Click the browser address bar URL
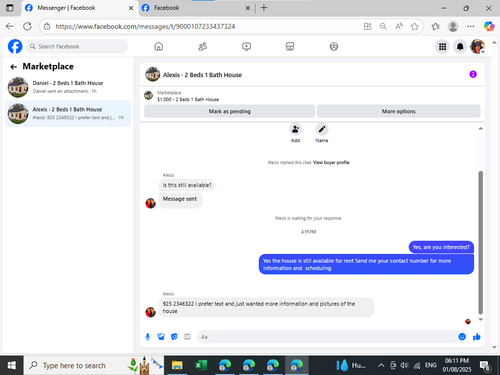The width and height of the screenshot is (500, 375). (145, 26)
